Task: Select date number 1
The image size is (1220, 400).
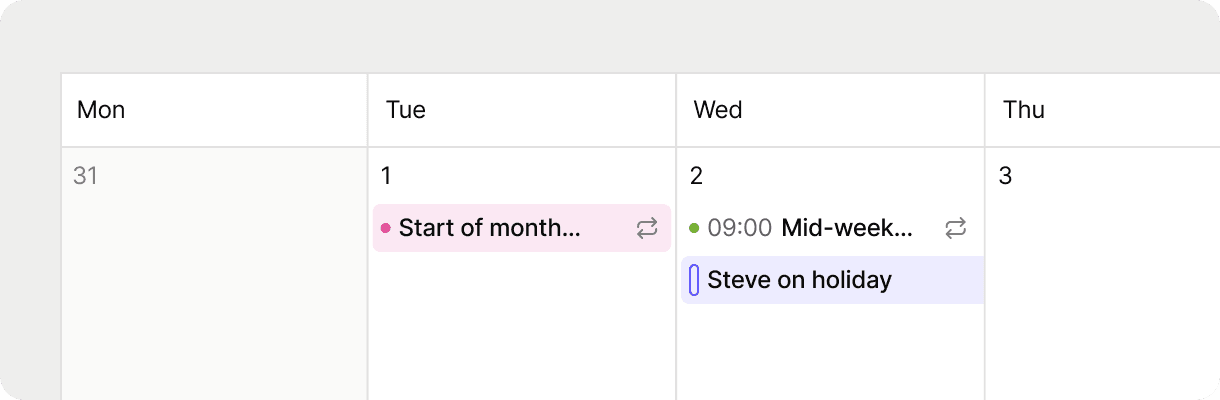Action: (x=387, y=177)
